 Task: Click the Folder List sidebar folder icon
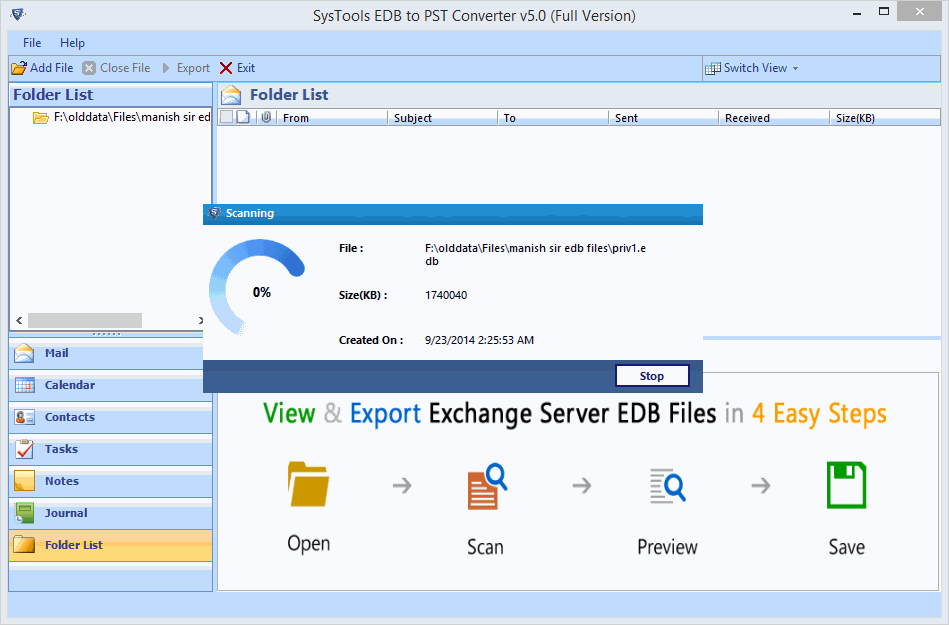click(25, 545)
